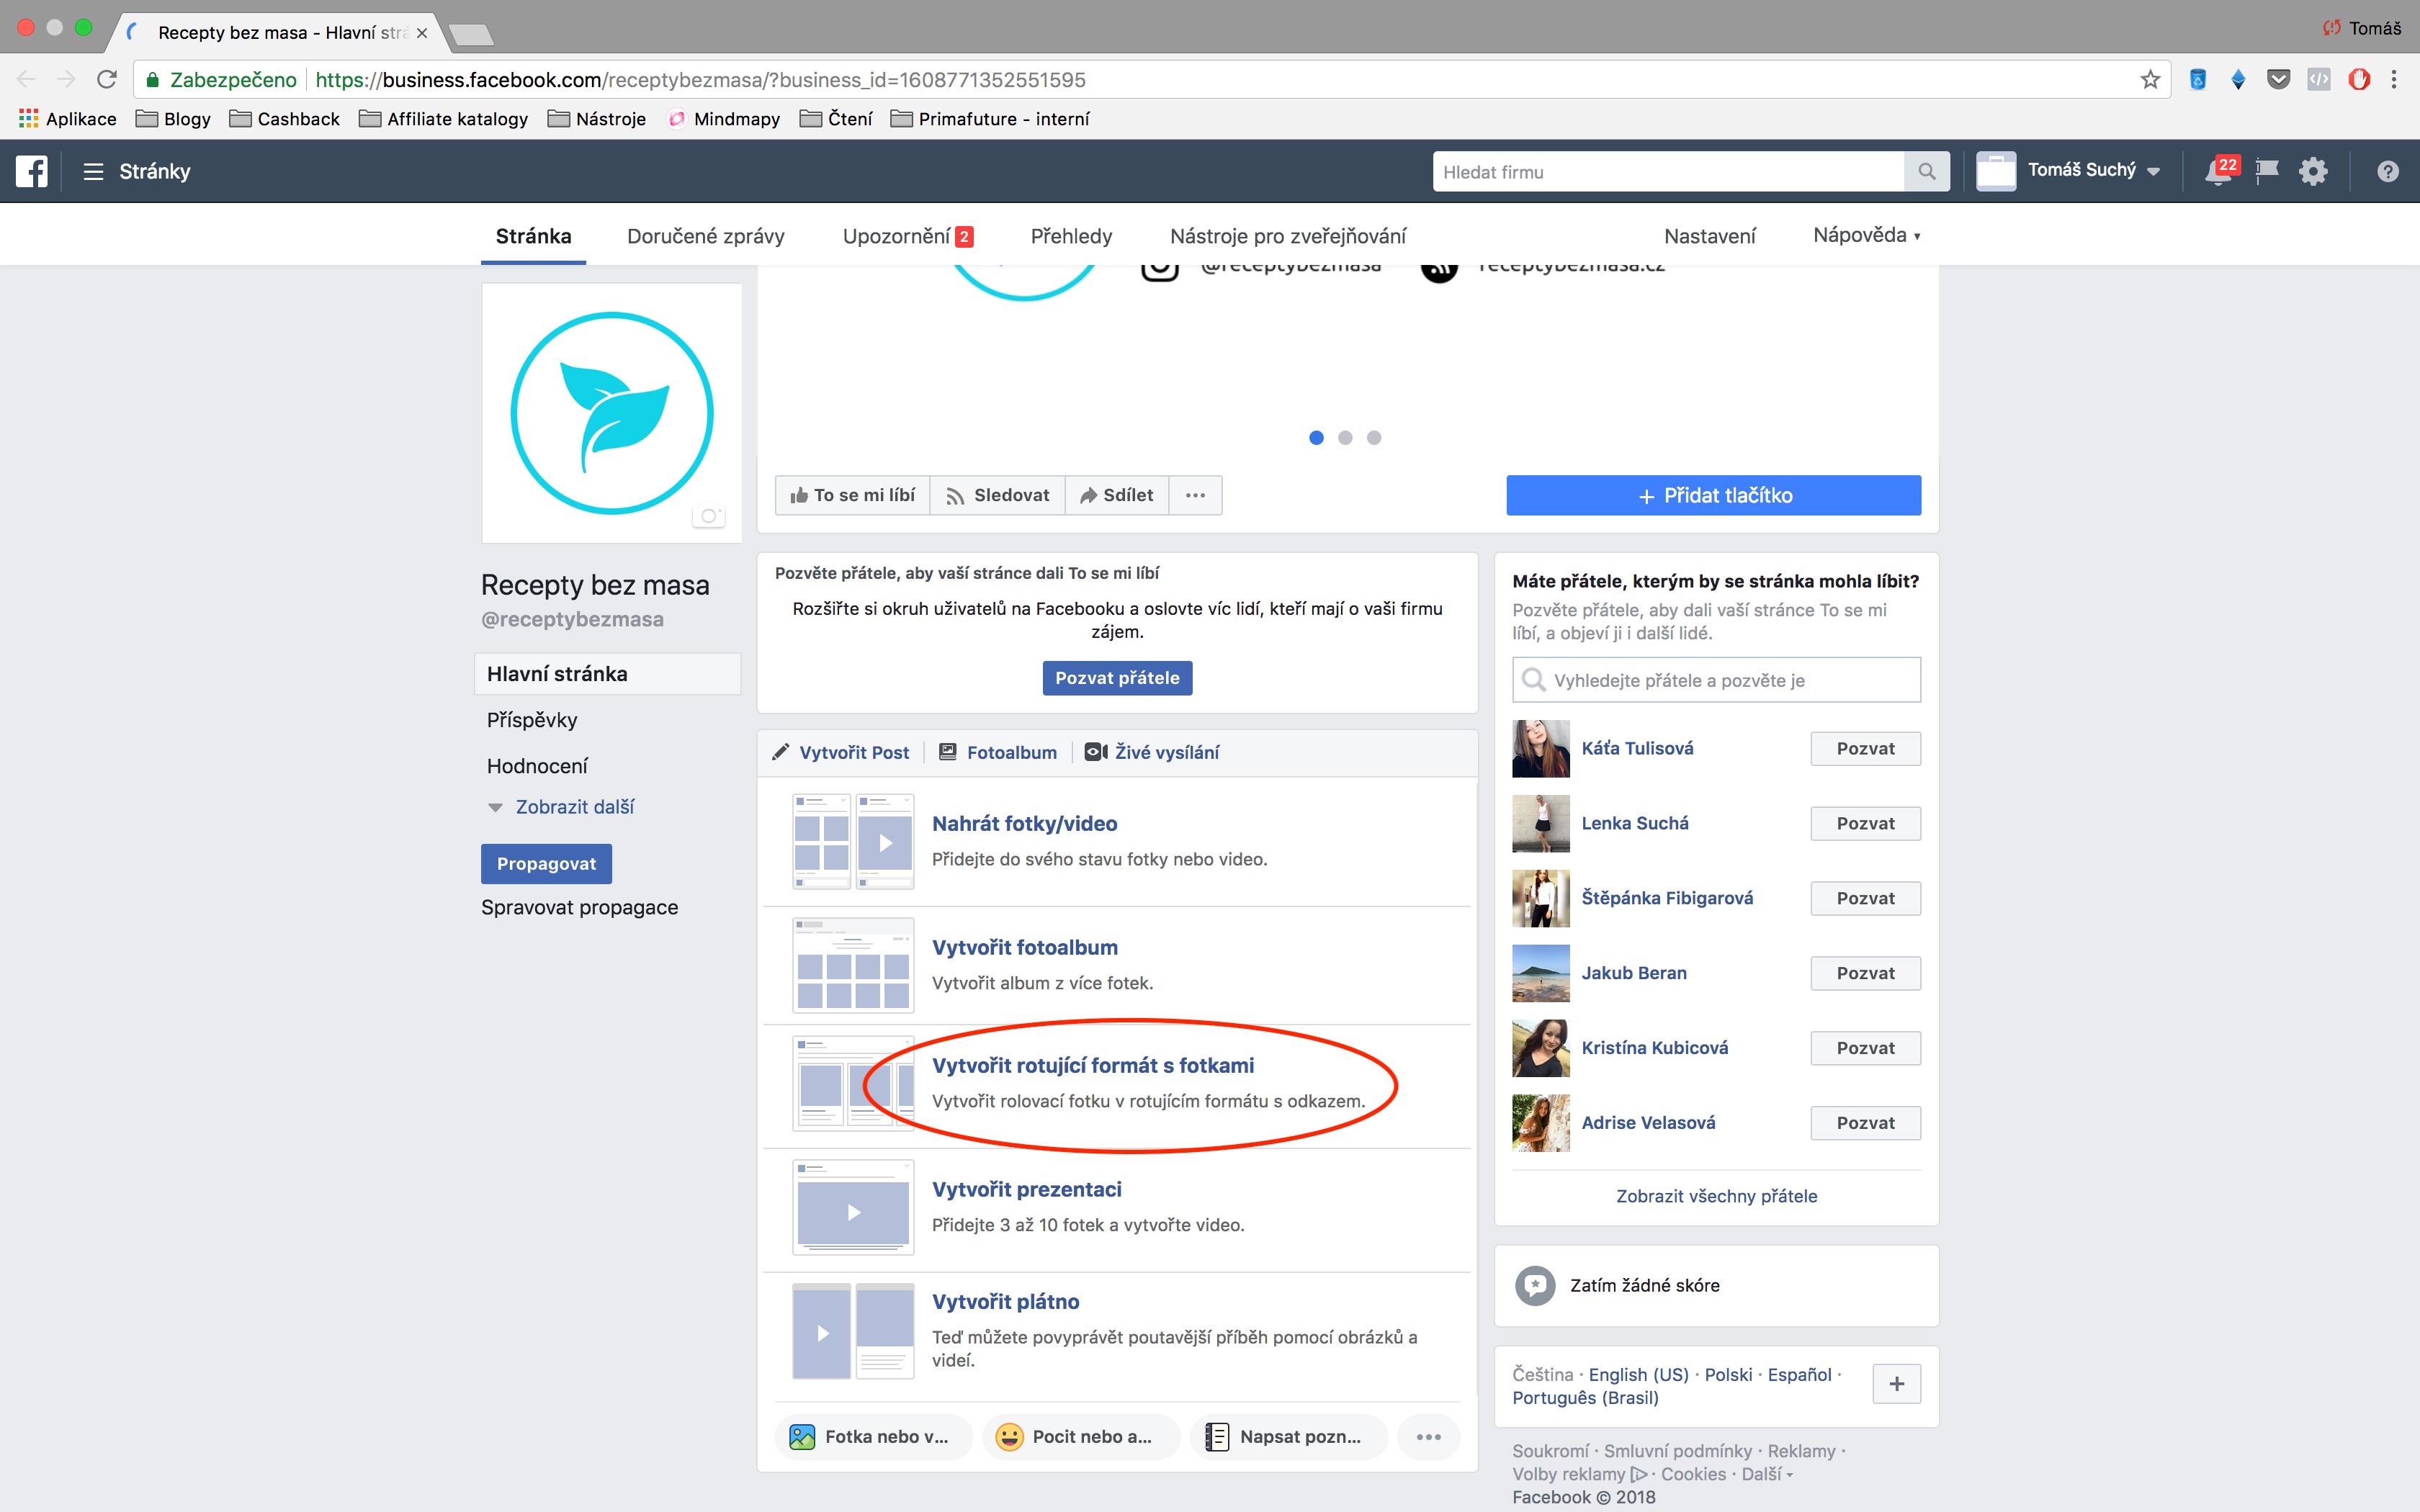The height and width of the screenshot is (1512, 2420).
Task: Select the second carousel dot
Action: pyautogui.click(x=1345, y=438)
